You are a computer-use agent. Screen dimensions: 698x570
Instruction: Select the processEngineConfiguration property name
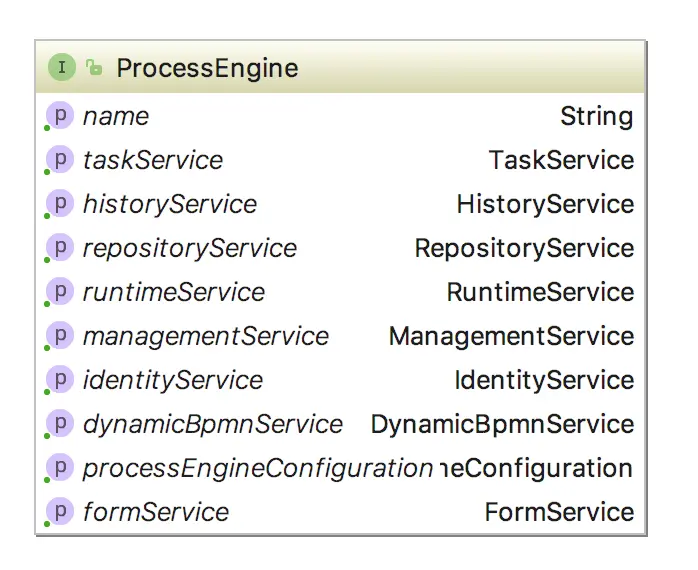pyautogui.click(x=257, y=468)
